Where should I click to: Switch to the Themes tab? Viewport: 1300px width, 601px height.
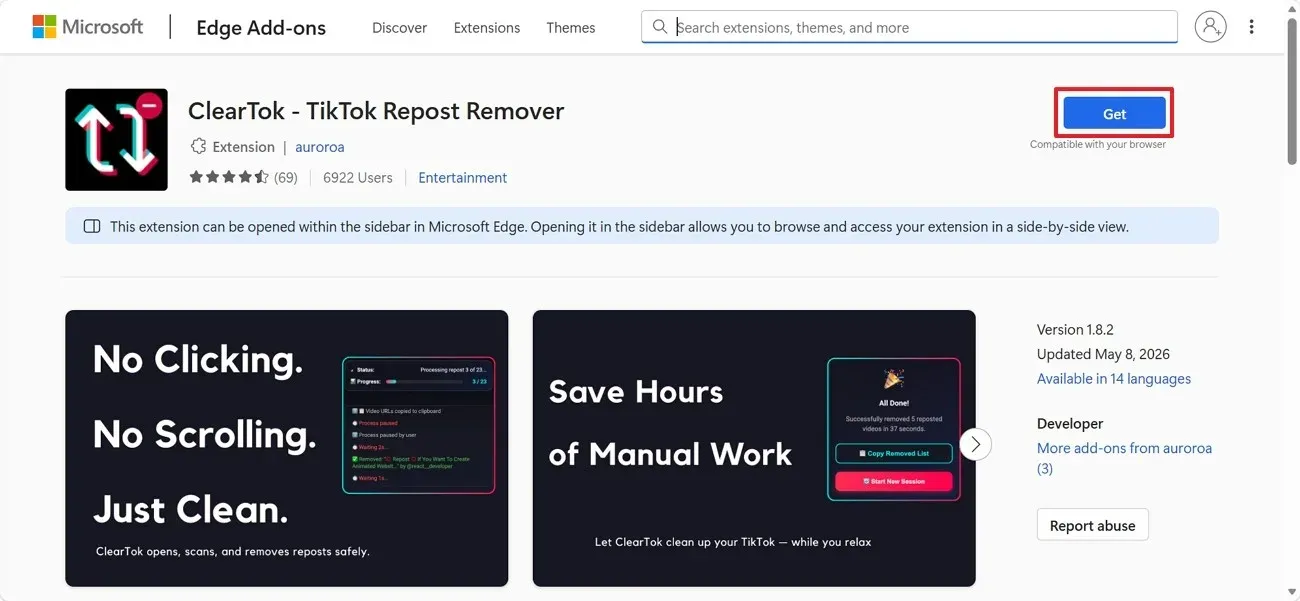tap(571, 28)
